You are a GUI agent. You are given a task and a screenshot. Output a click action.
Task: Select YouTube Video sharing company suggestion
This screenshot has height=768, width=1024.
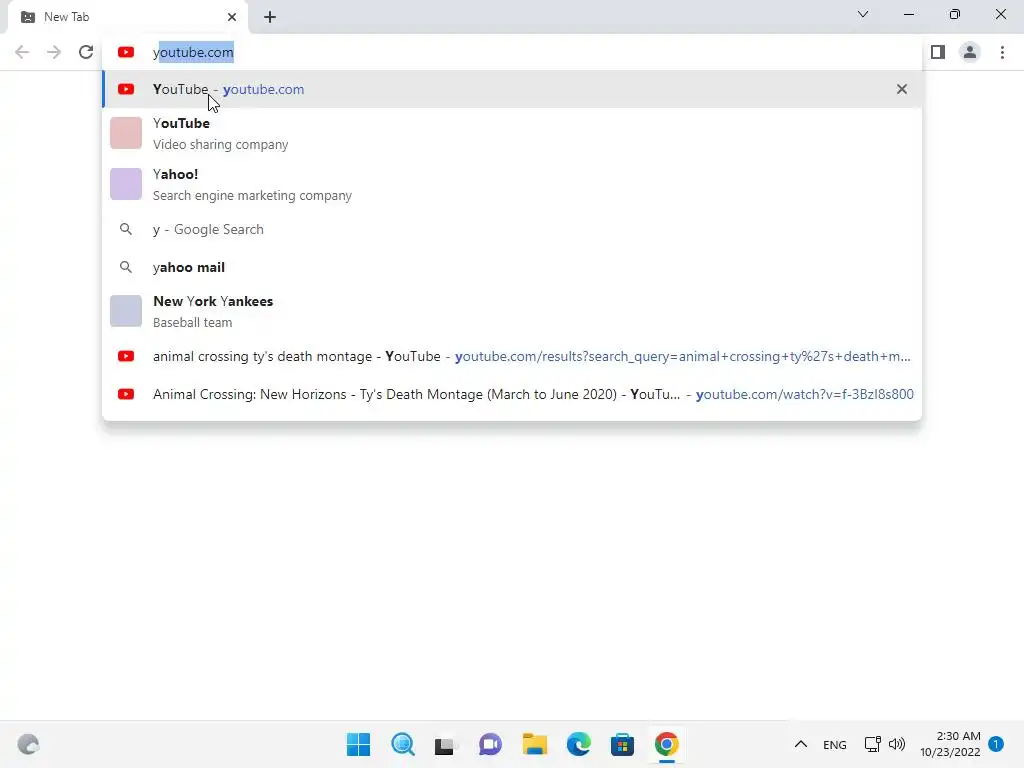click(x=512, y=133)
